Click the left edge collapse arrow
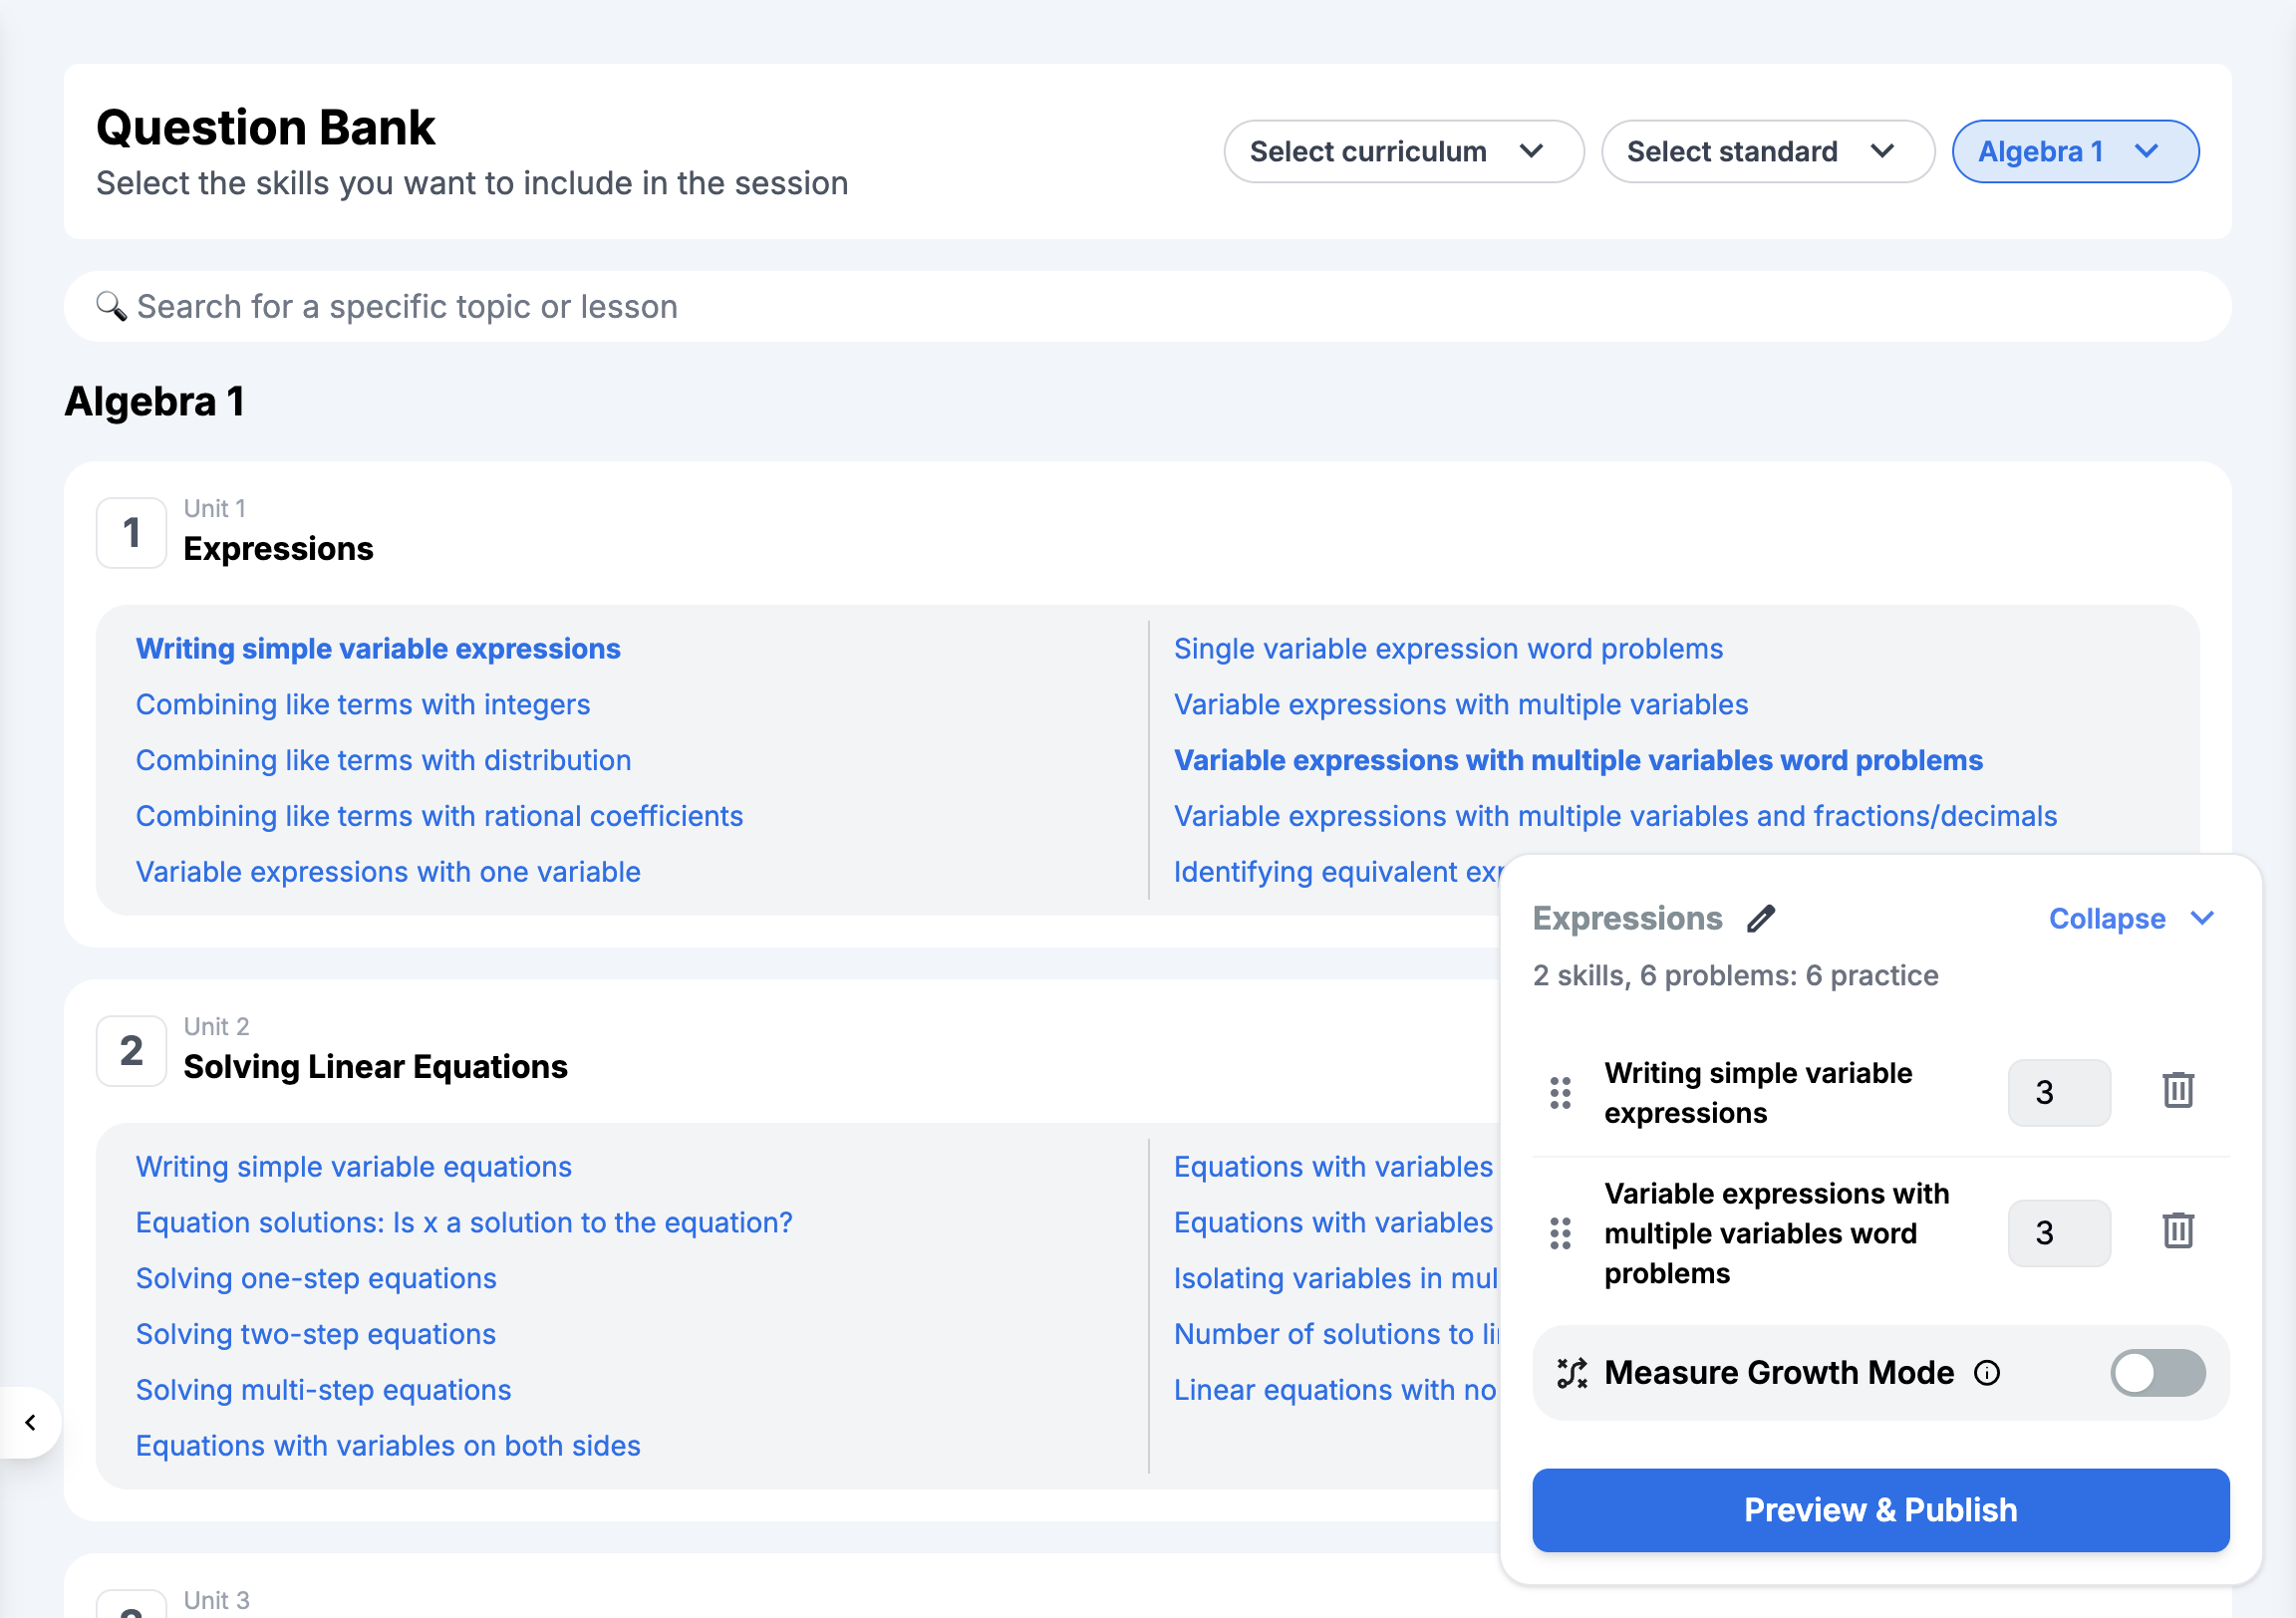The width and height of the screenshot is (2296, 1618). 30,1423
